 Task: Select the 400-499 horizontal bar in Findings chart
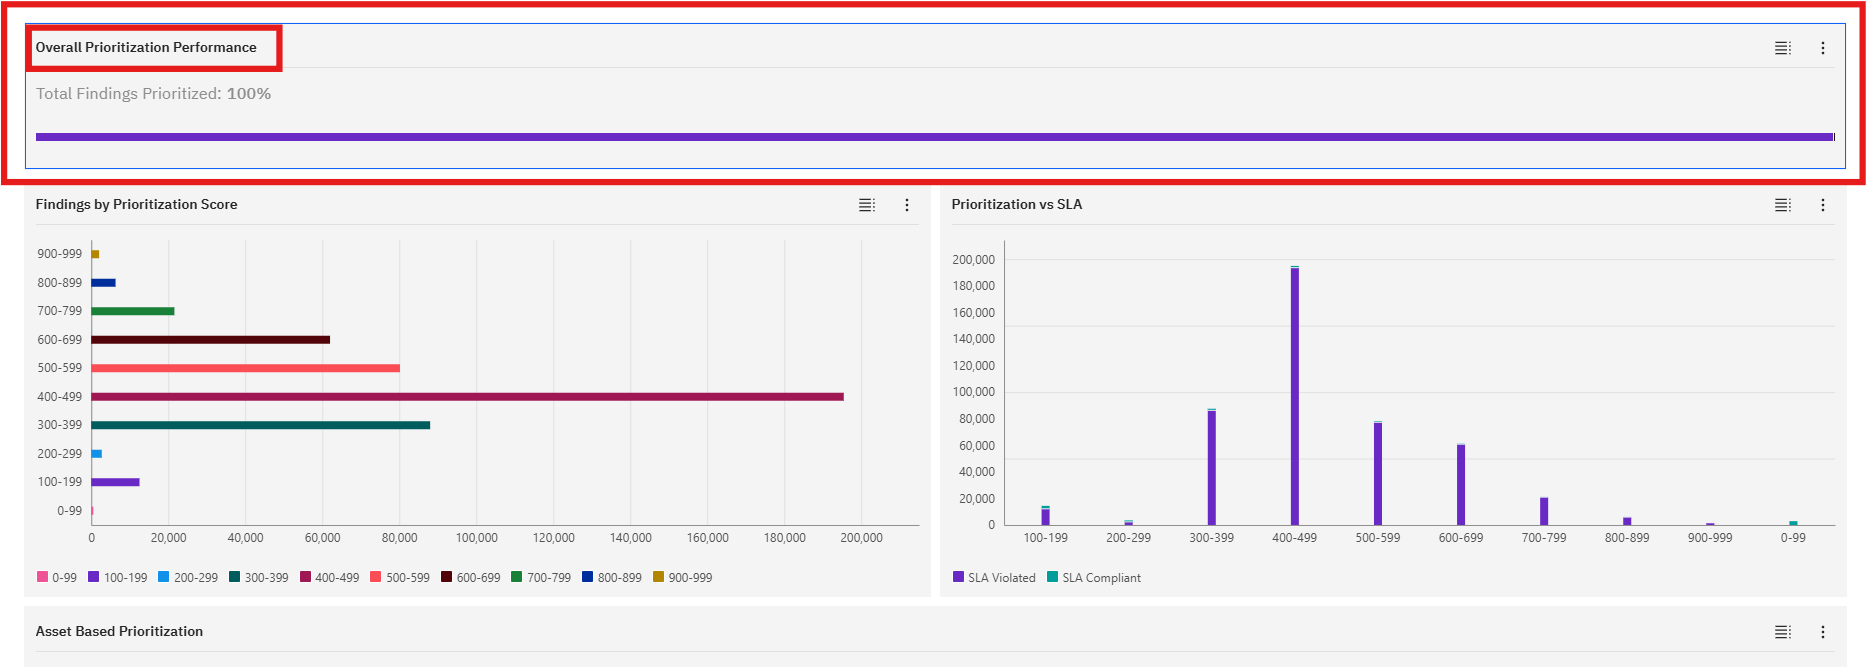tap(468, 397)
